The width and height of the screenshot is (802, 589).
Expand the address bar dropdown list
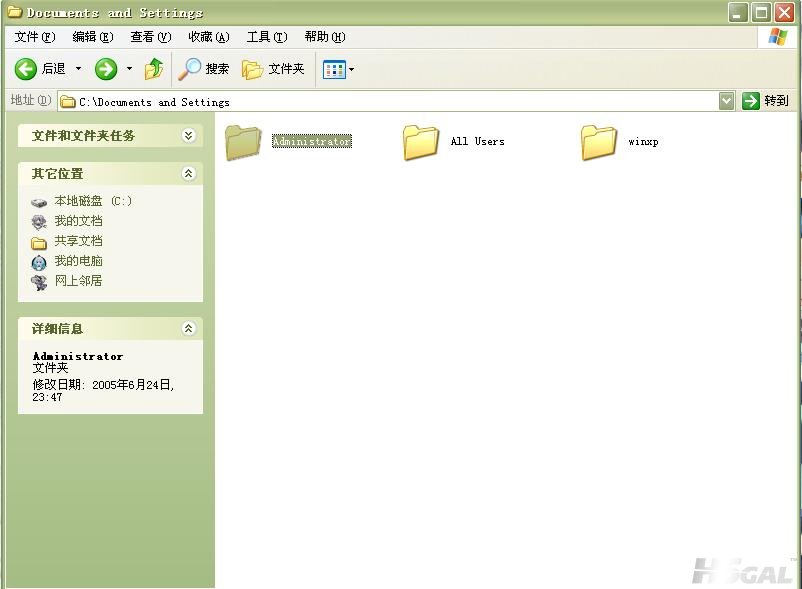click(727, 101)
